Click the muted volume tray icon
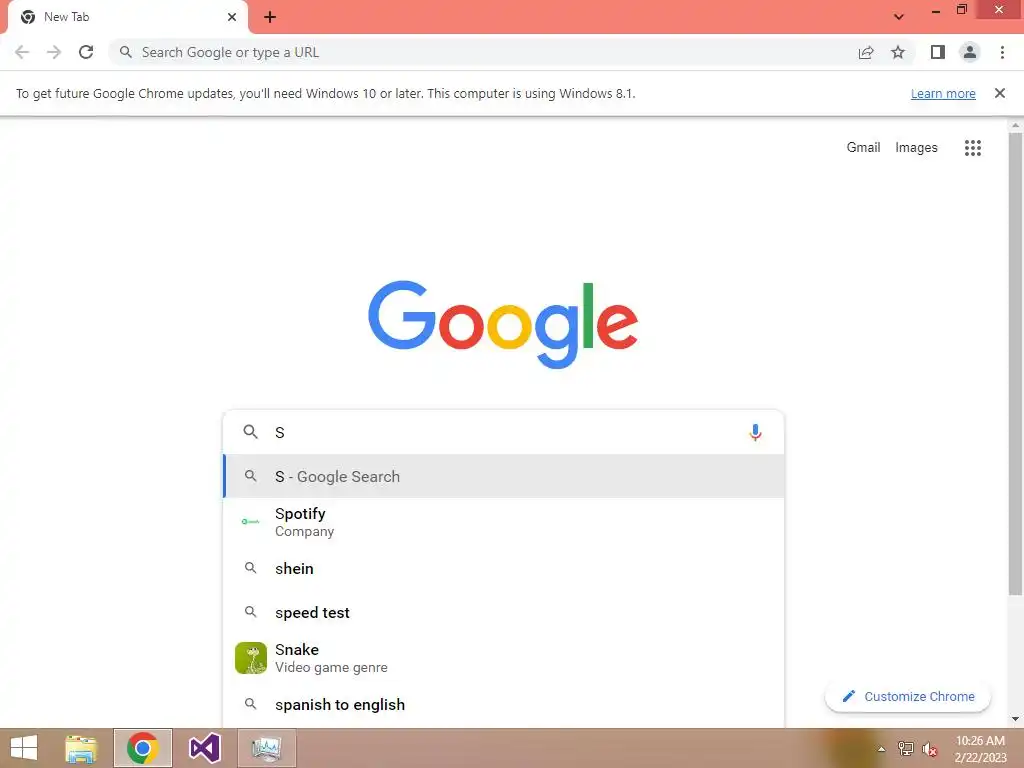The width and height of the screenshot is (1024, 768). [x=930, y=749]
